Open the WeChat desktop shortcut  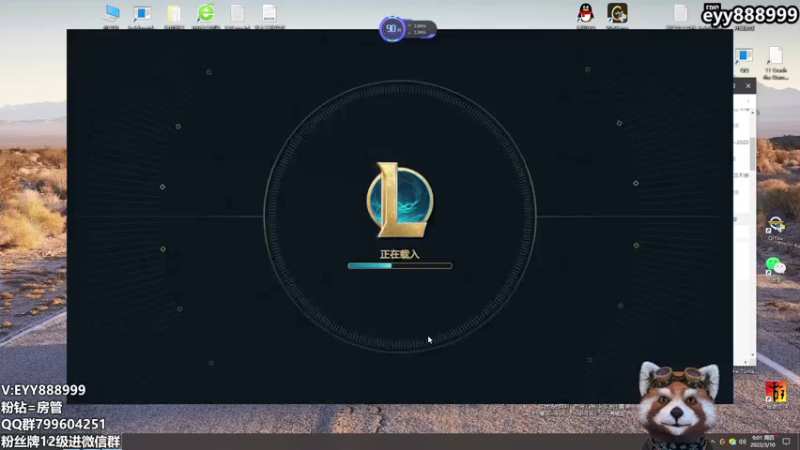coord(776,268)
